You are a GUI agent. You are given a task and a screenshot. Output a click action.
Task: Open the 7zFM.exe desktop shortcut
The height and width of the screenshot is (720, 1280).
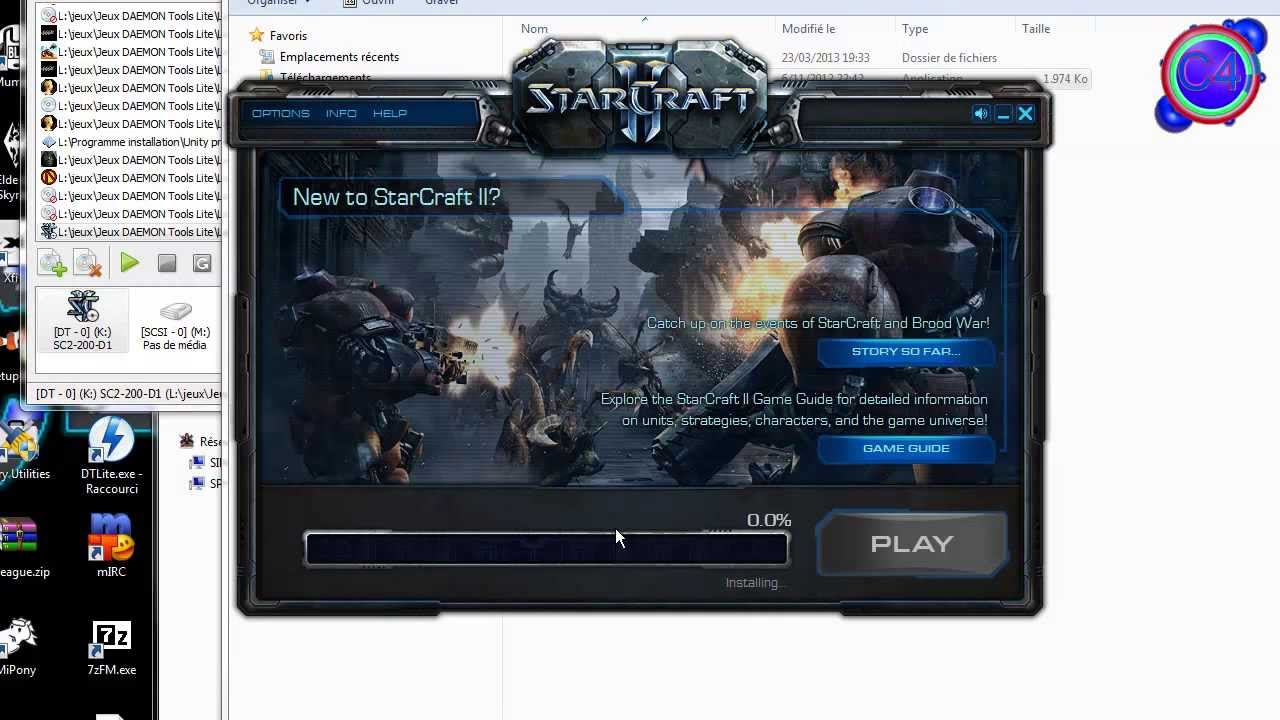tap(111, 648)
